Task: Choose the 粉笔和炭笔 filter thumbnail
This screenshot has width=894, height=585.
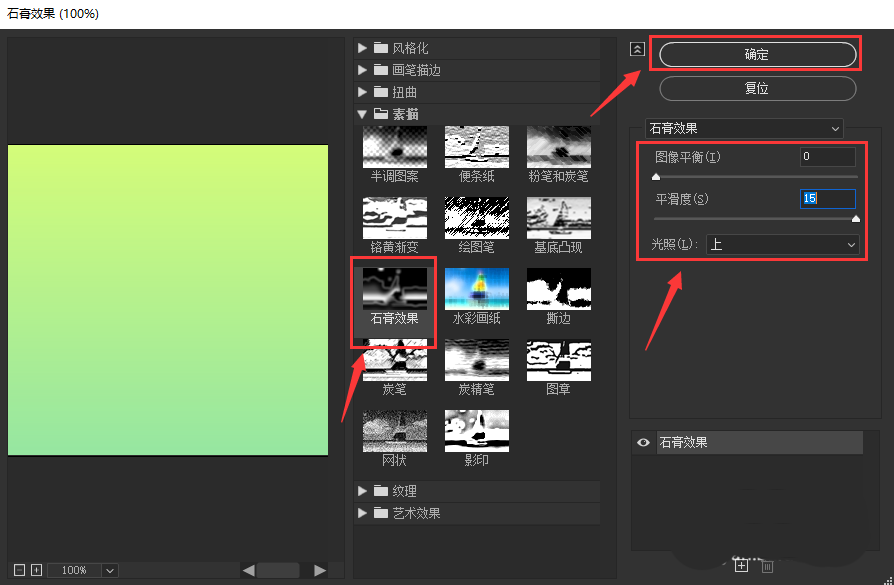Action: coord(559,147)
